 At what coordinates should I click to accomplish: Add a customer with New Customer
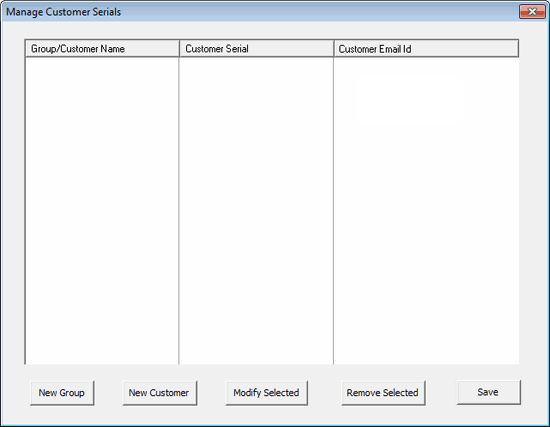160,393
